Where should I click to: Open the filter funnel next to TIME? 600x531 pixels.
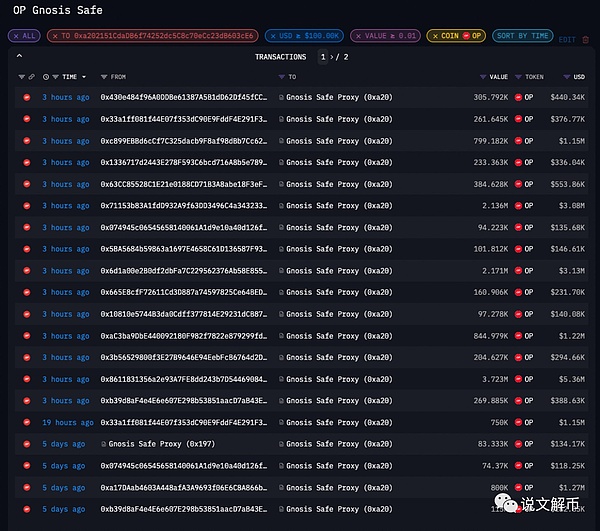click(x=55, y=77)
